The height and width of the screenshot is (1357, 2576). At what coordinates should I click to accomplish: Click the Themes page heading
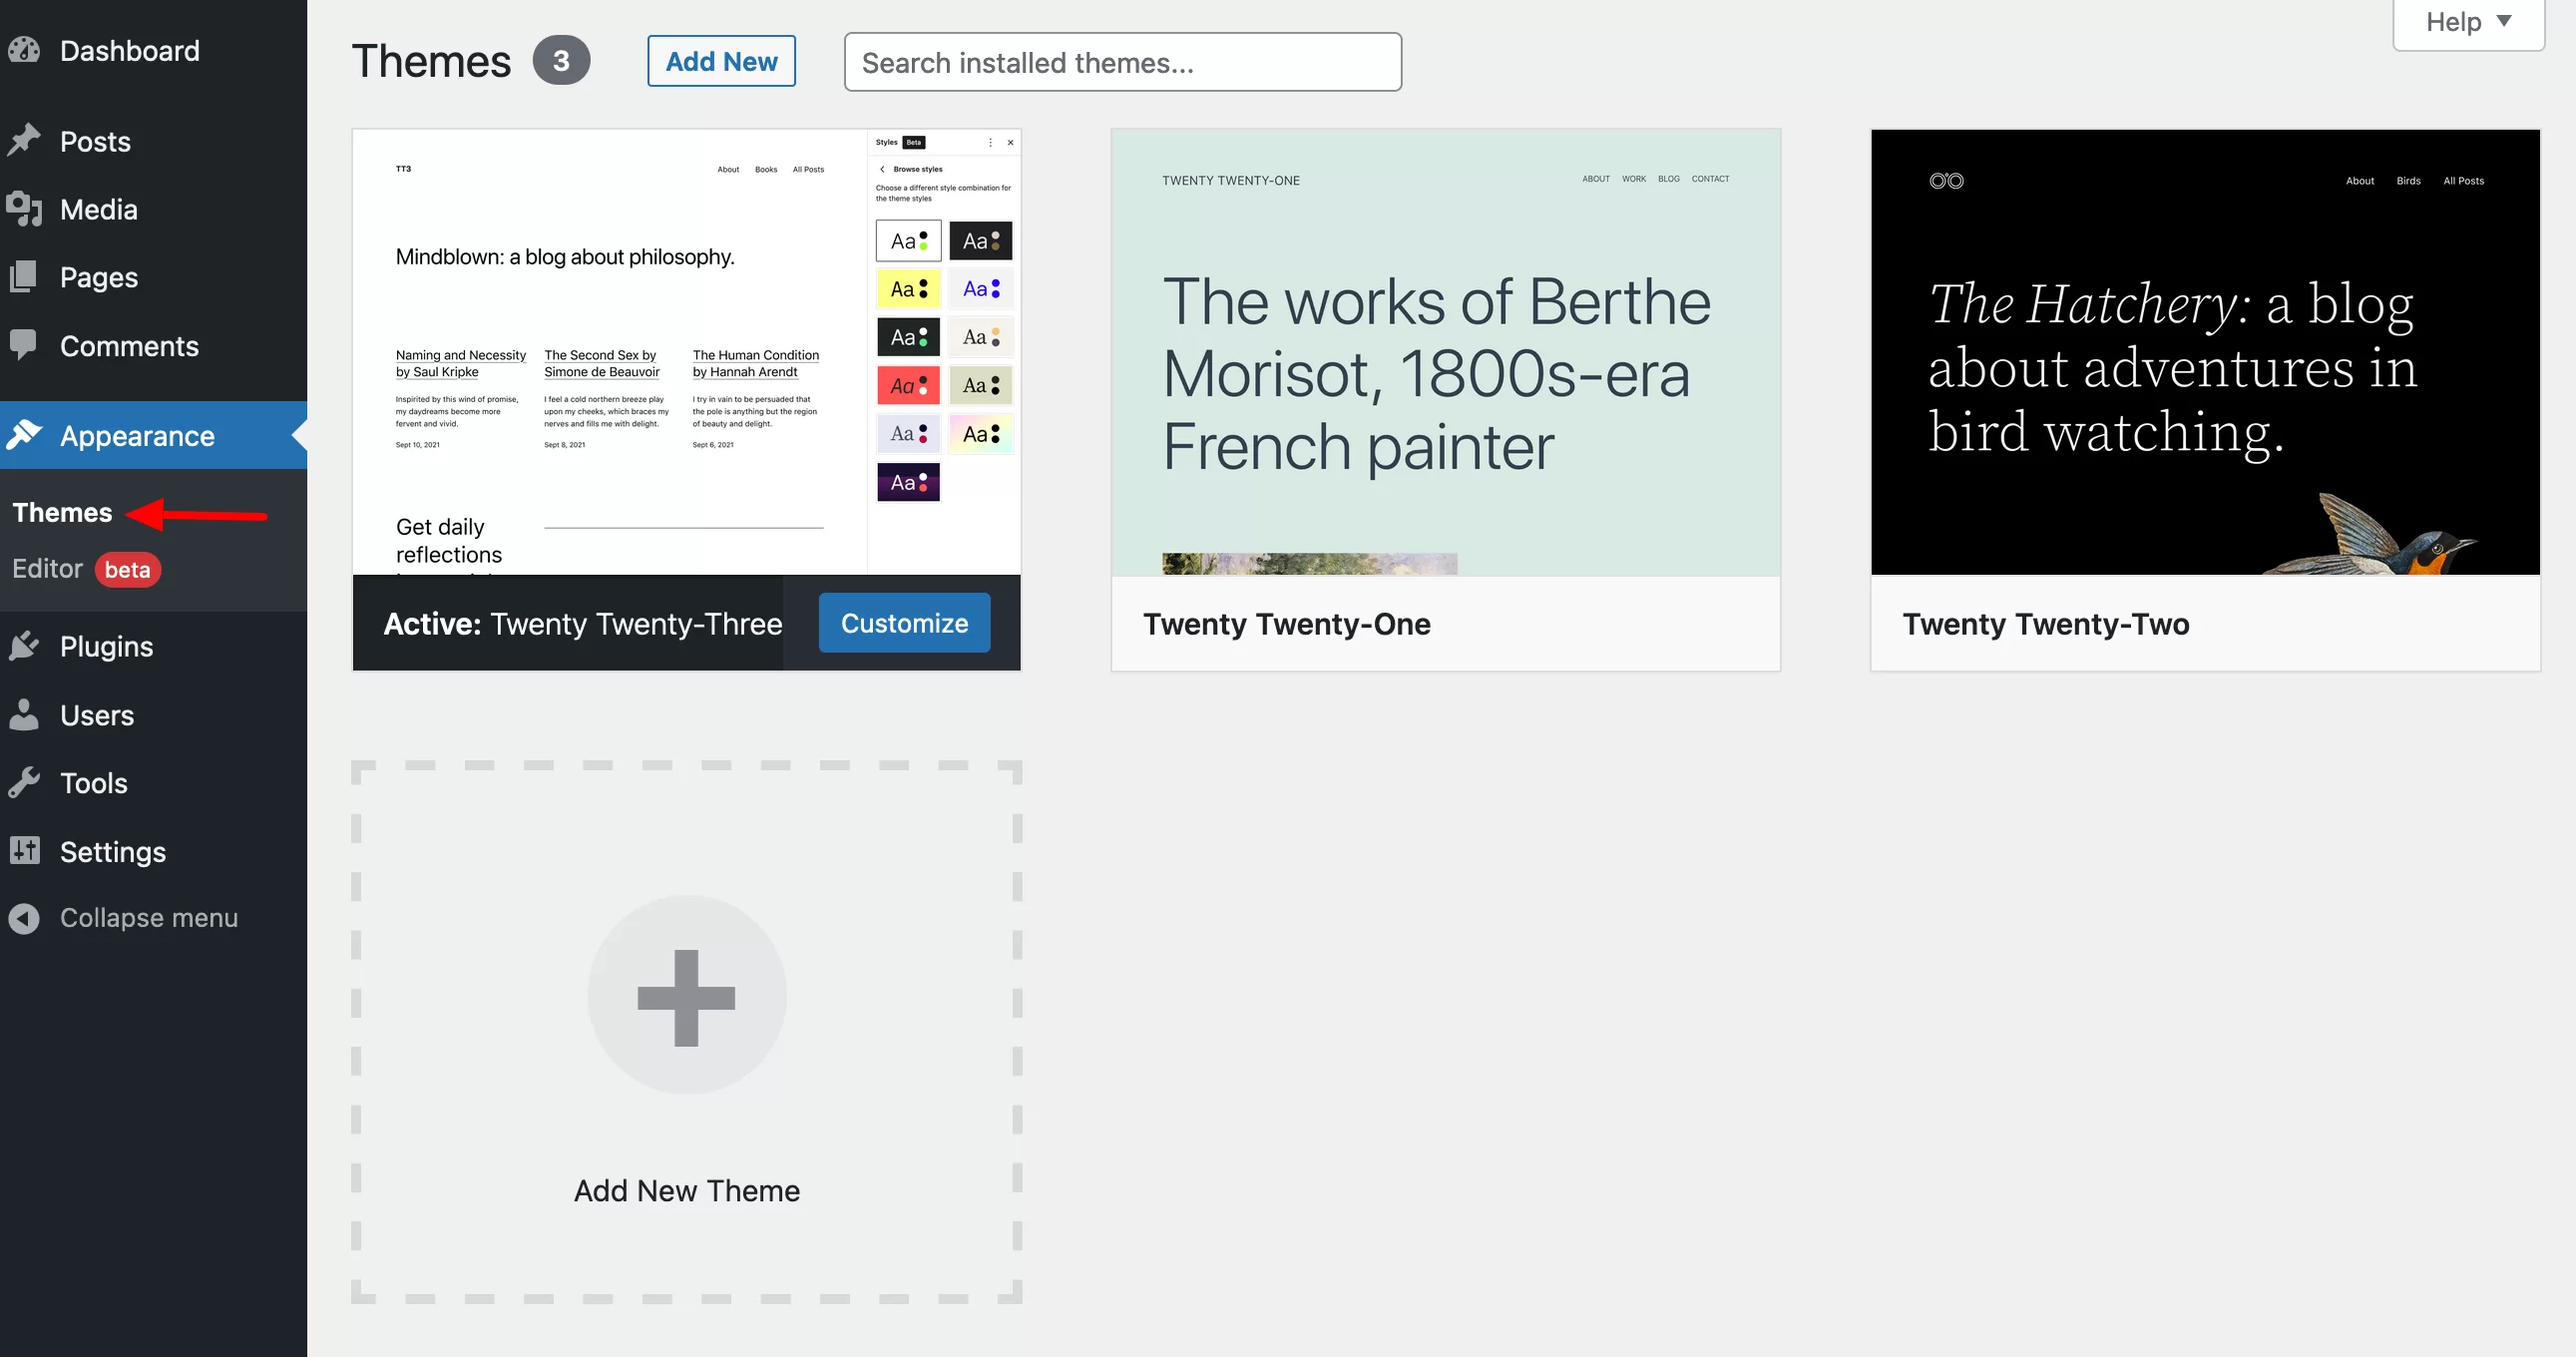(x=431, y=61)
